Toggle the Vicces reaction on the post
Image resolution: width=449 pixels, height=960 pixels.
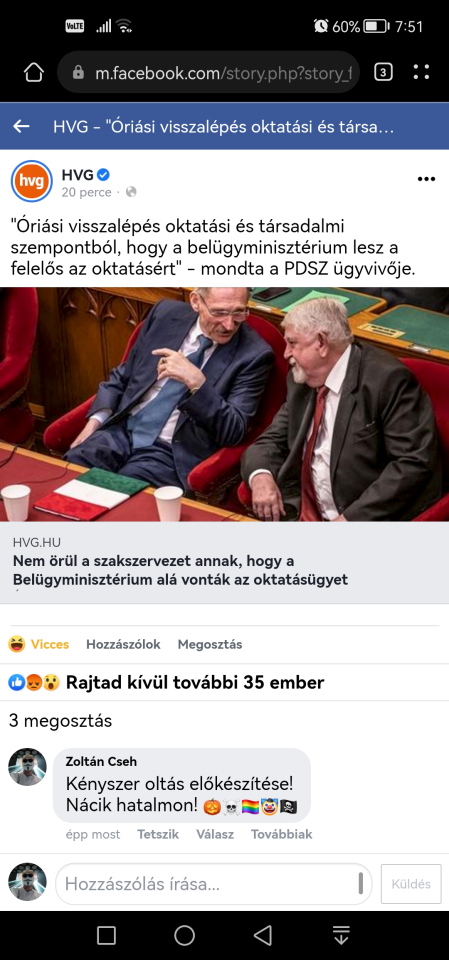click(x=39, y=644)
